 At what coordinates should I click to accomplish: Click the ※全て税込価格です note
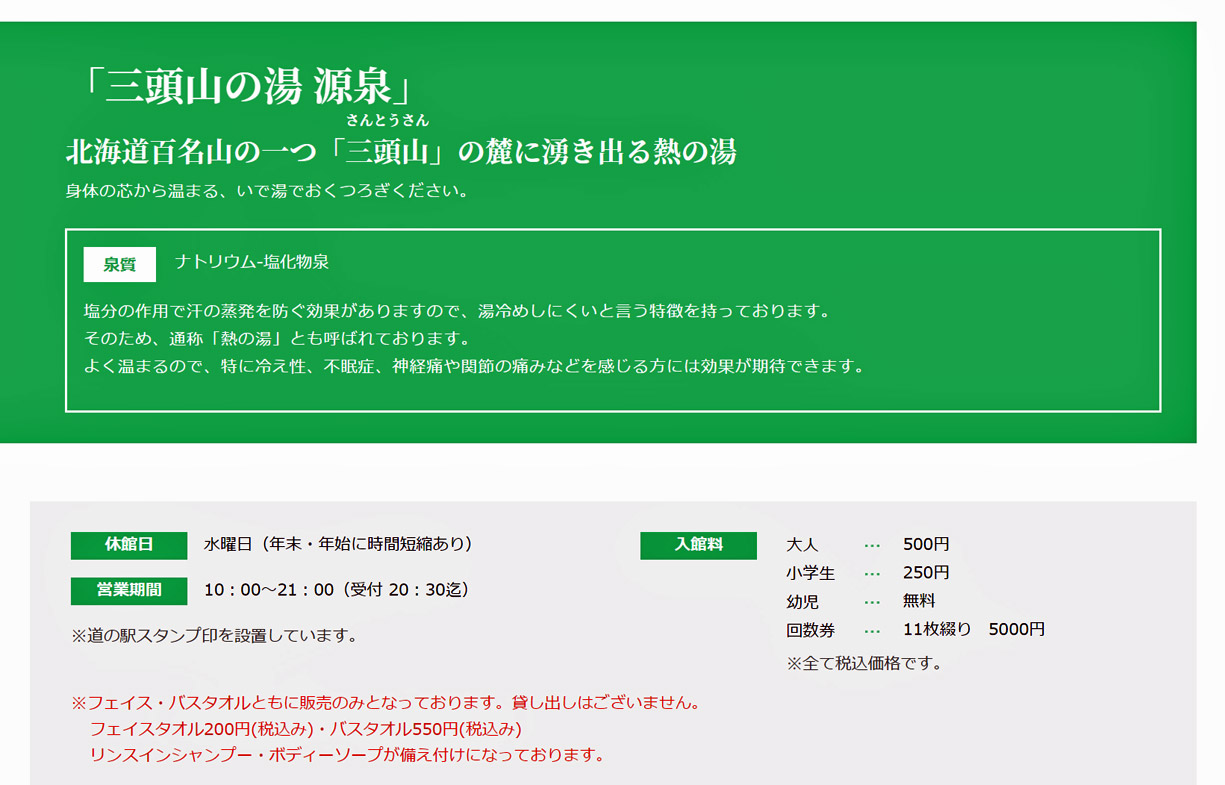pyautogui.click(x=864, y=663)
